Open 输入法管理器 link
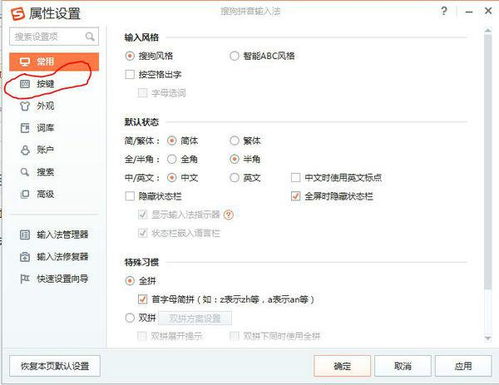The image size is (499, 385). [x=62, y=235]
